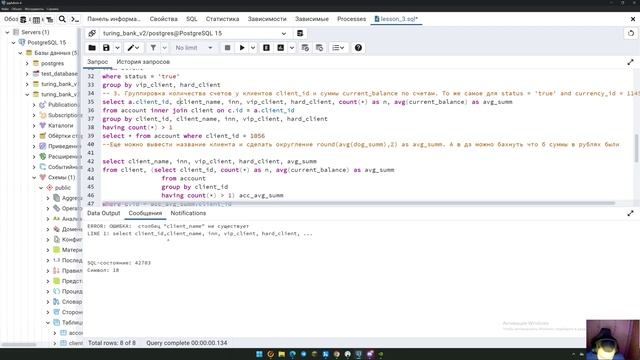Image resolution: width=640 pixels, height=360 pixels.
Task: Switch to the Зависимые tab
Action: click(x=312, y=19)
